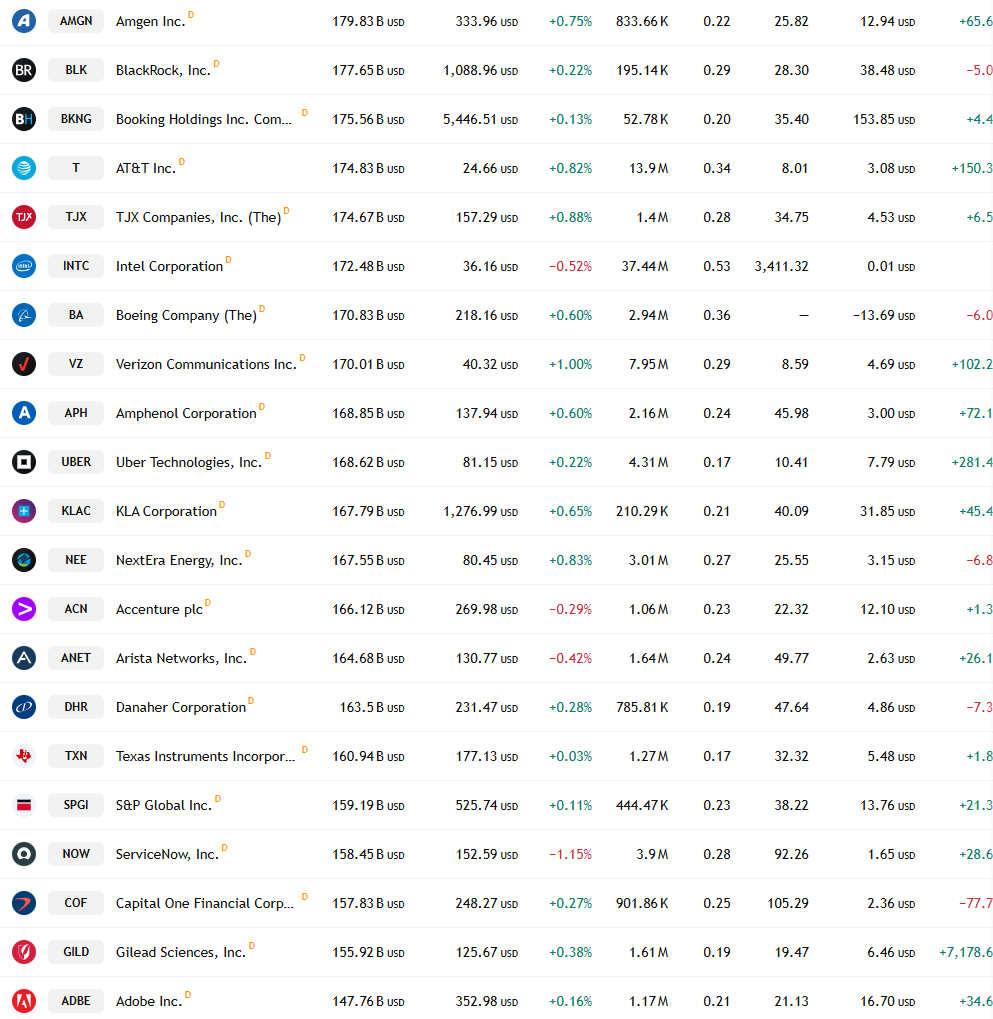Image resolution: width=993 pixels, height=1019 pixels.
Task: Click the Capital One logo icon
Action: pyautogui.click(x=24, y=903)
